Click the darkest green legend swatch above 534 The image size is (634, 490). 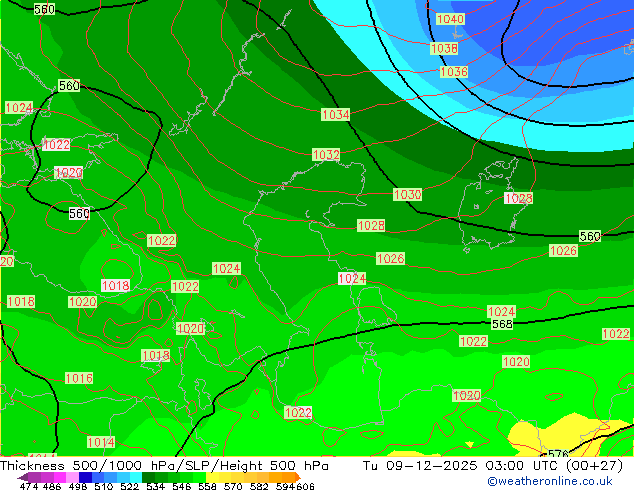(x=148, y=477)
